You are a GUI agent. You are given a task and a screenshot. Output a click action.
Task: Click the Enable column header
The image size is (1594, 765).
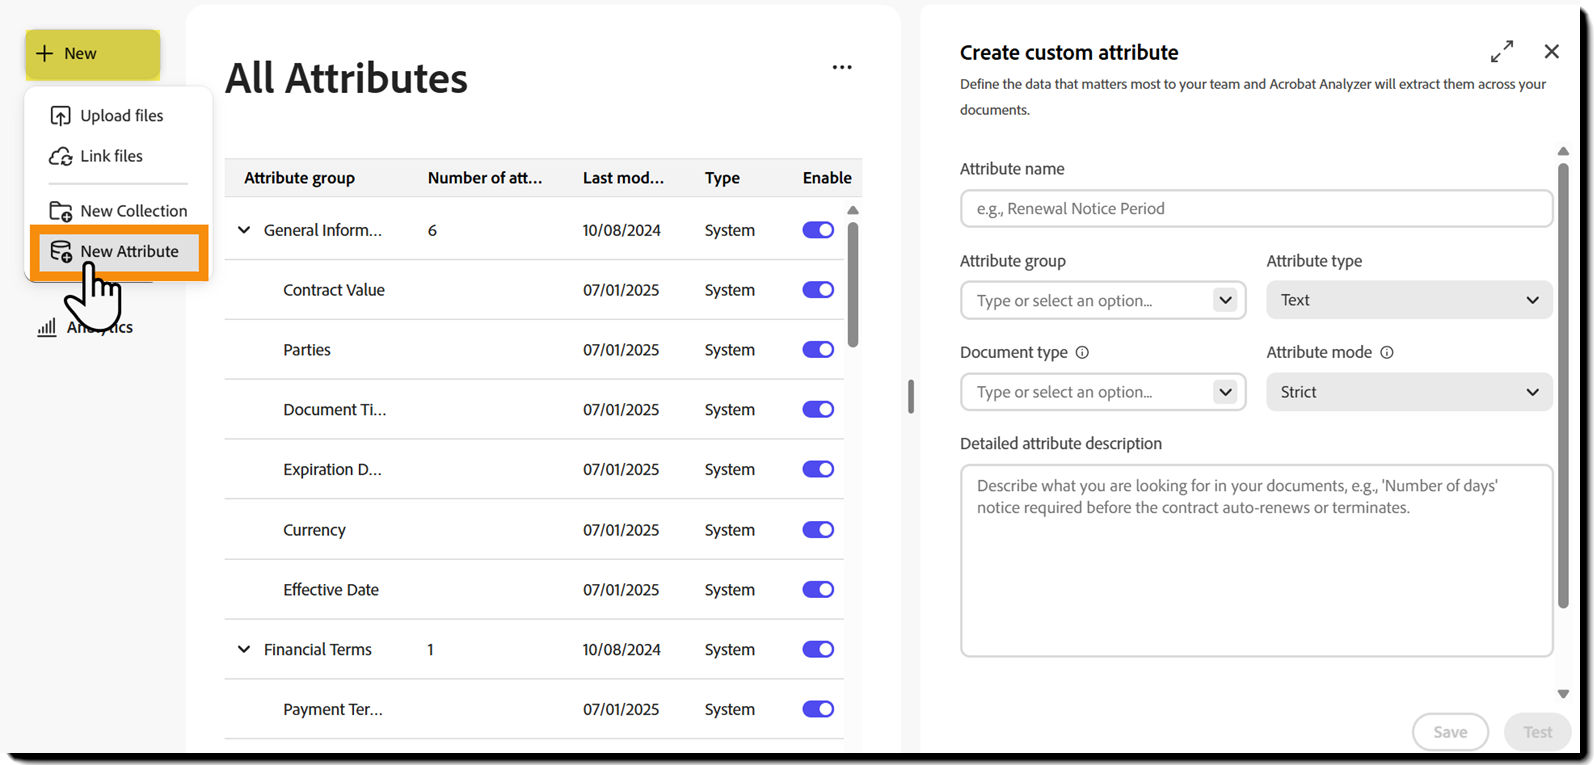[827, 178]
